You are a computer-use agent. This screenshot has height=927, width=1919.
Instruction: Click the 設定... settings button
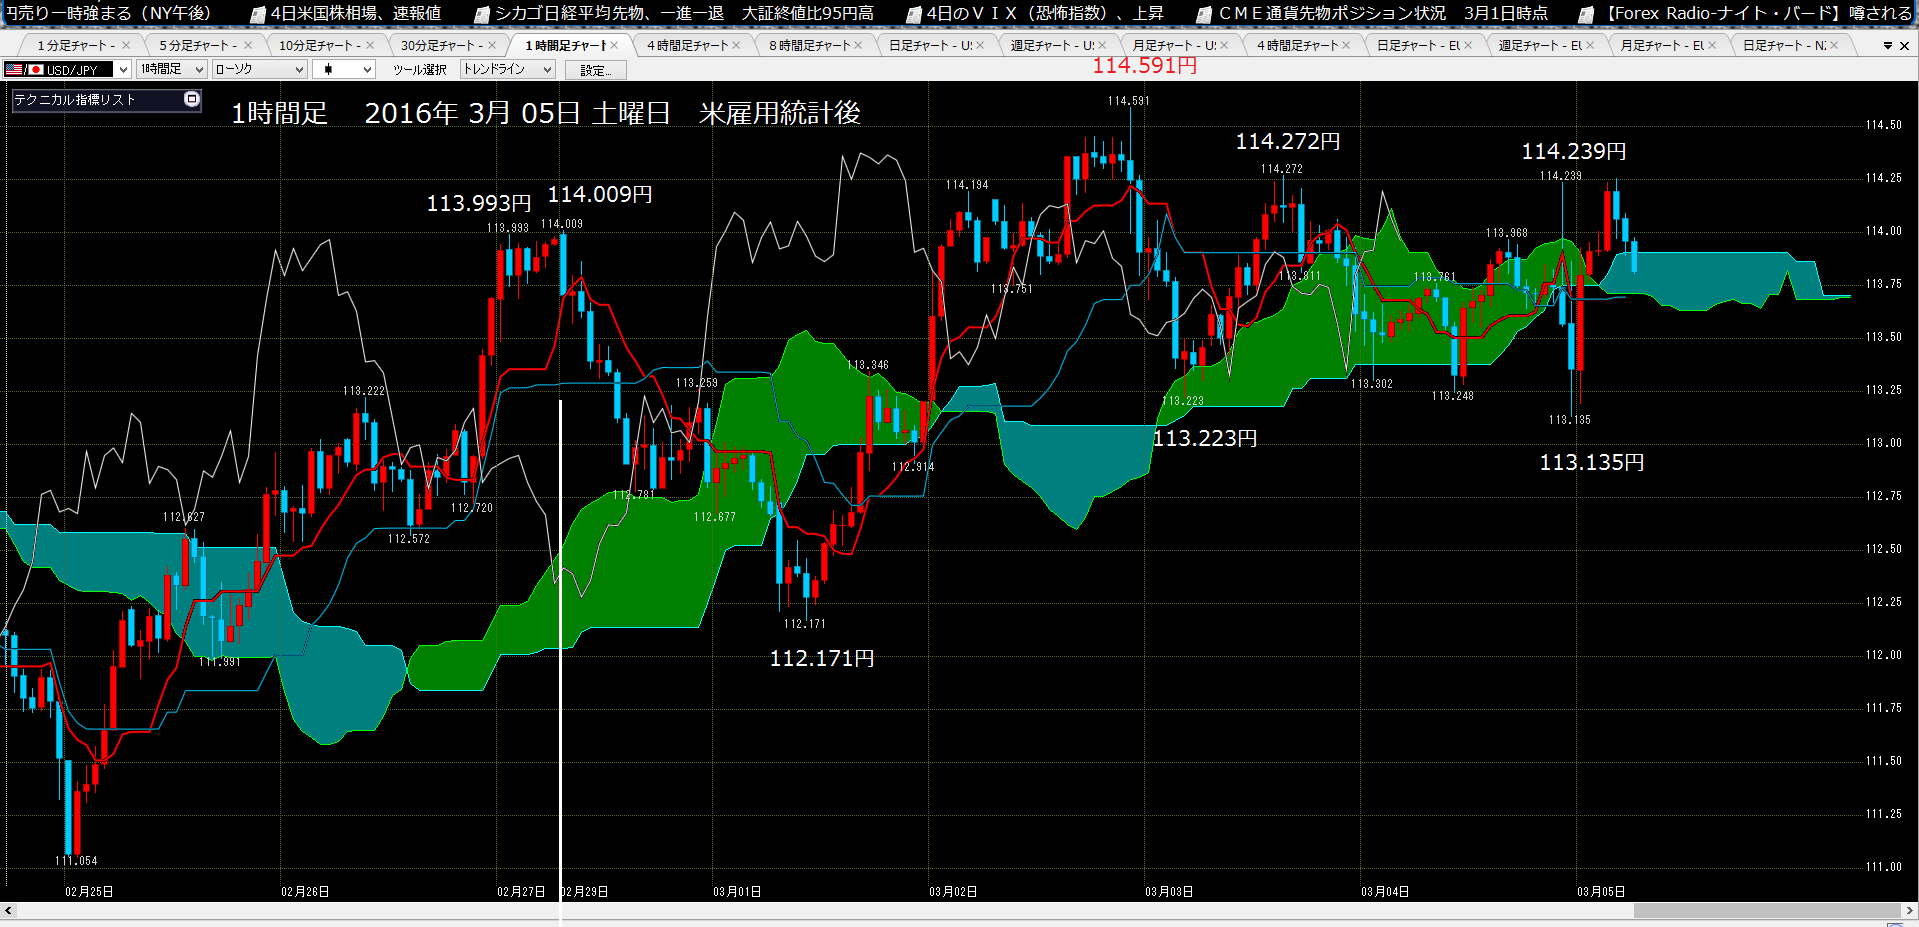tap(595, 70)
